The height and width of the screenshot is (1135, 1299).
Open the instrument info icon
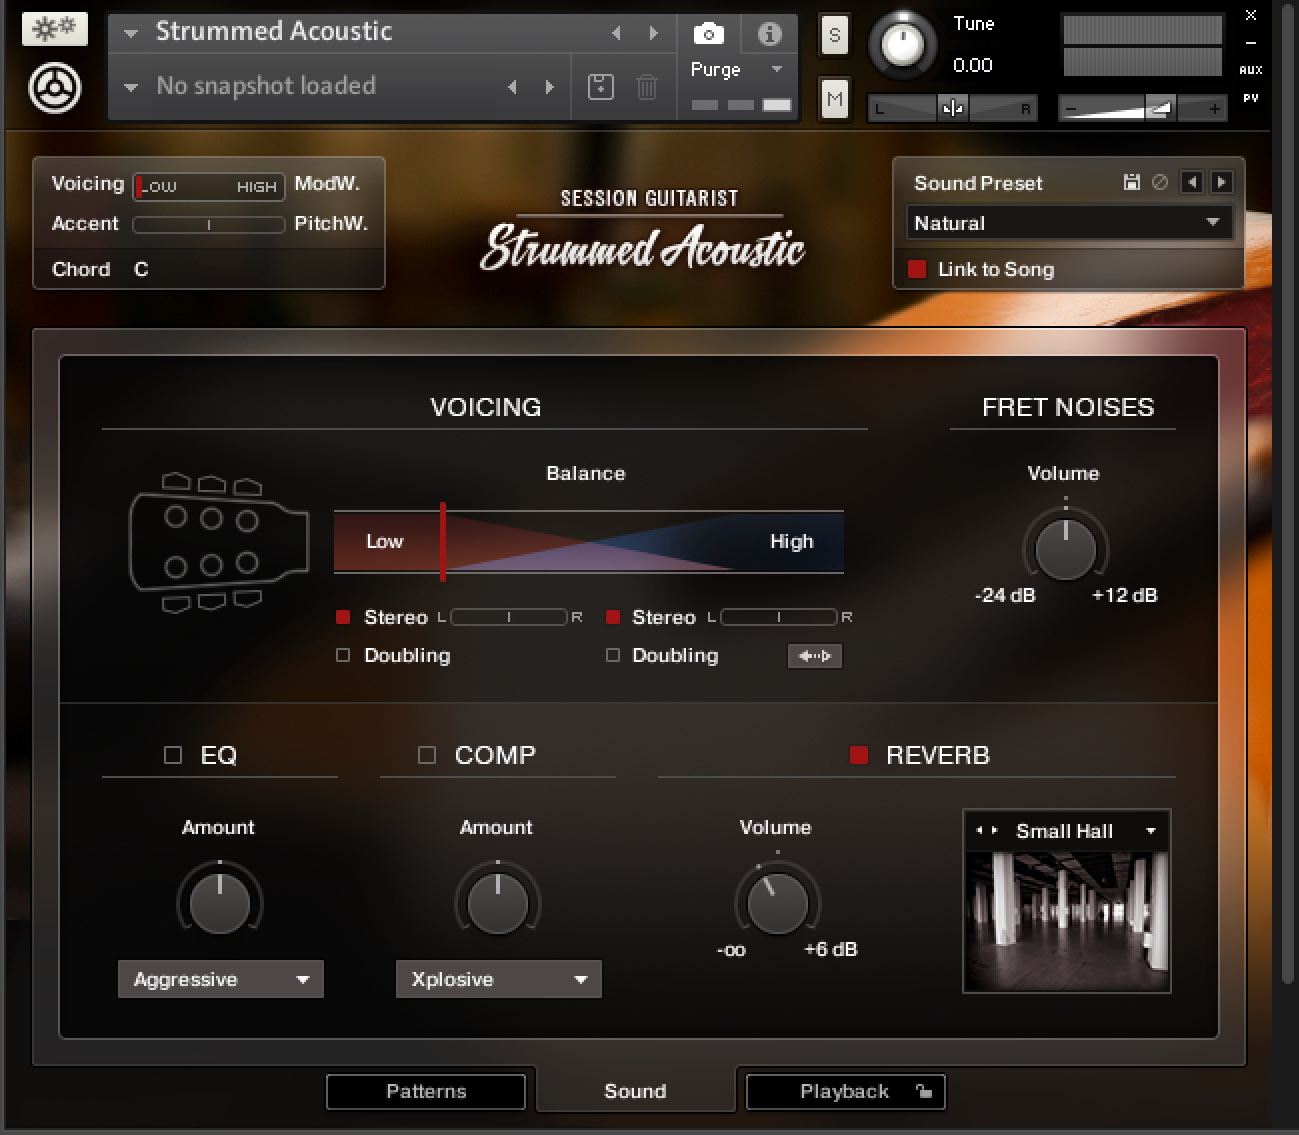(770, 35)
